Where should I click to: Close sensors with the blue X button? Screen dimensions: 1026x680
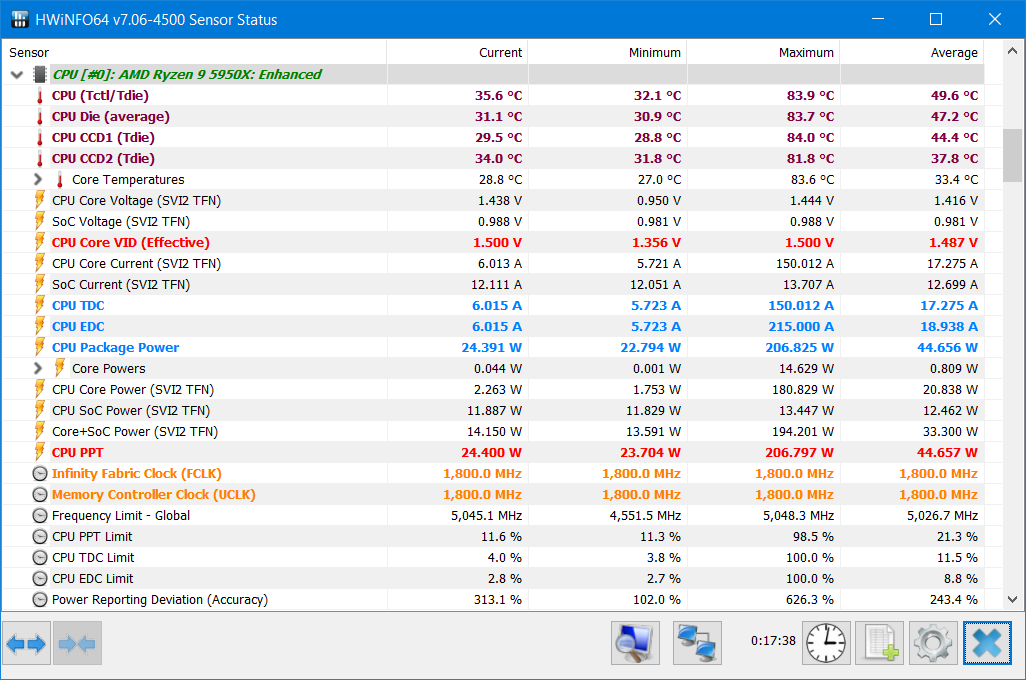[987, 643]
